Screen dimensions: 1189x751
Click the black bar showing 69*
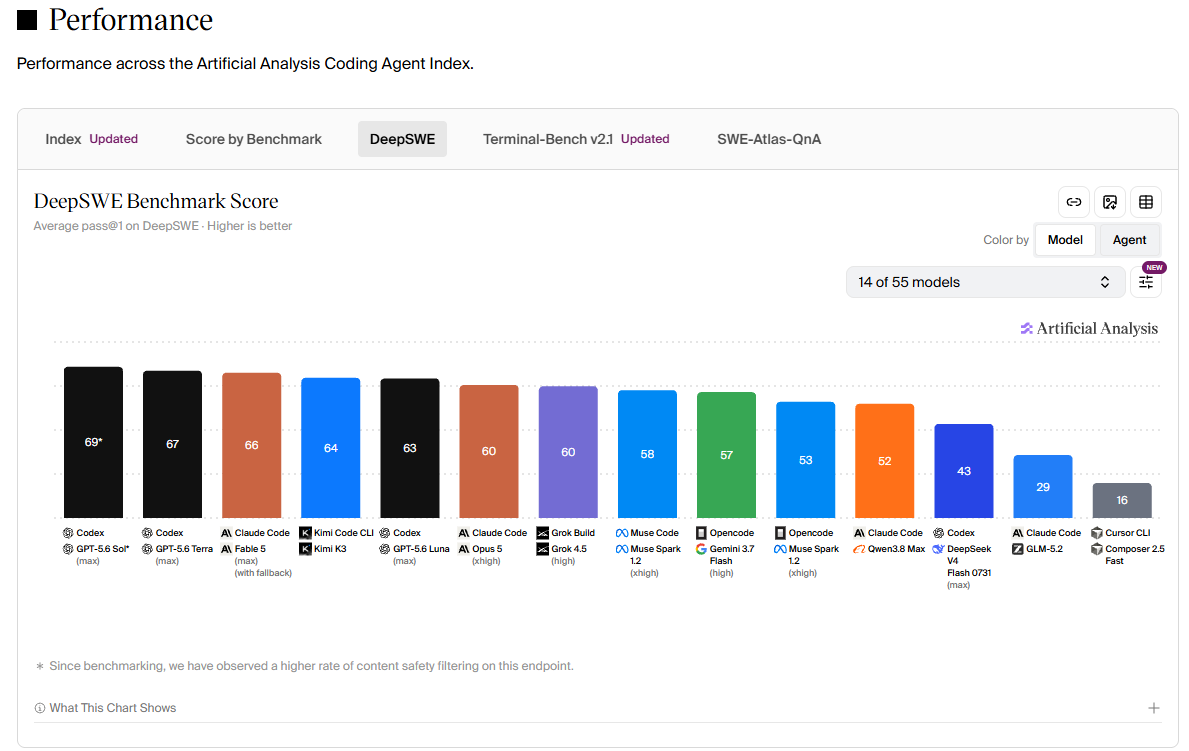pyautogui.click(x=93, y=442)
